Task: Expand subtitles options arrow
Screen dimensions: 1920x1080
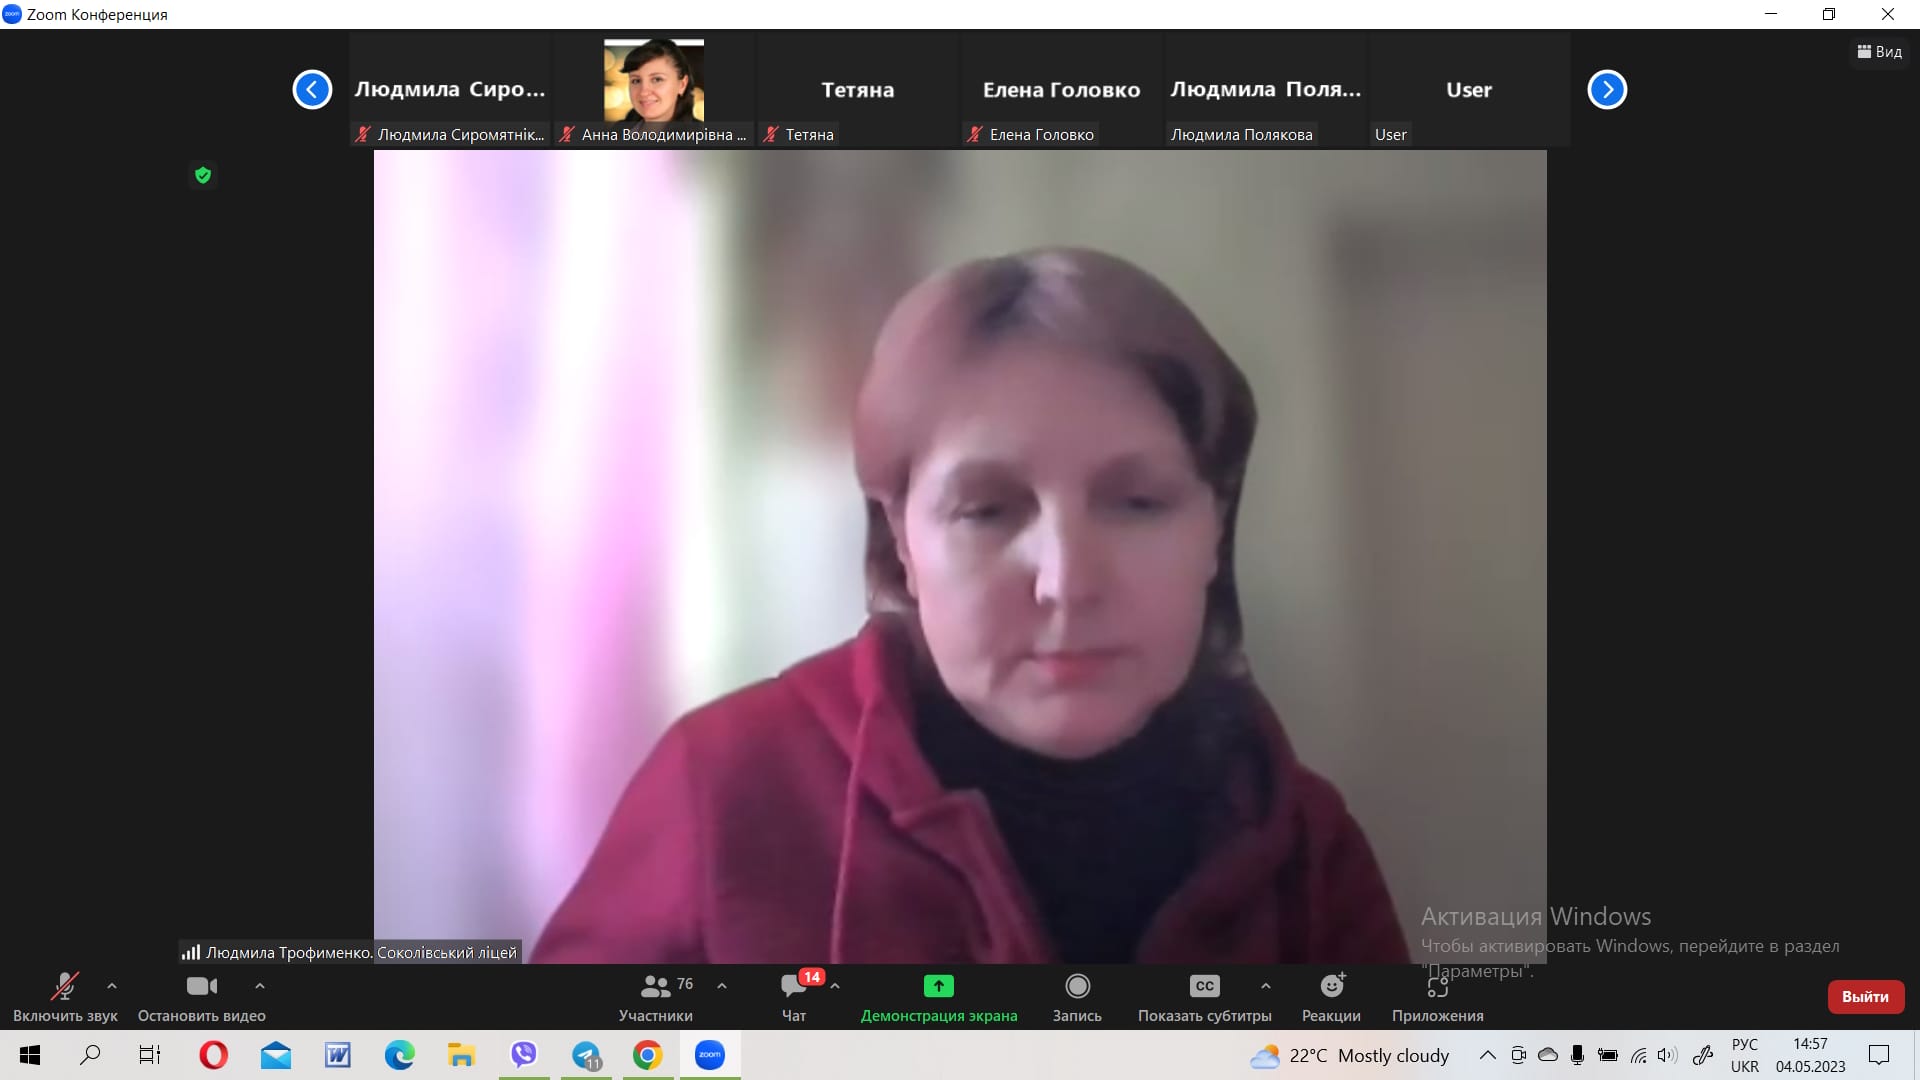Action: click(x=1266, y=986)
